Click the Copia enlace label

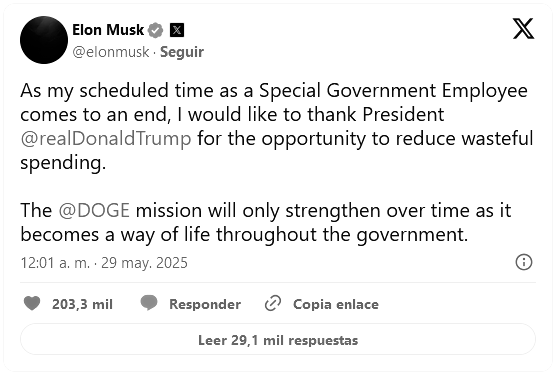tap(336, 304)
